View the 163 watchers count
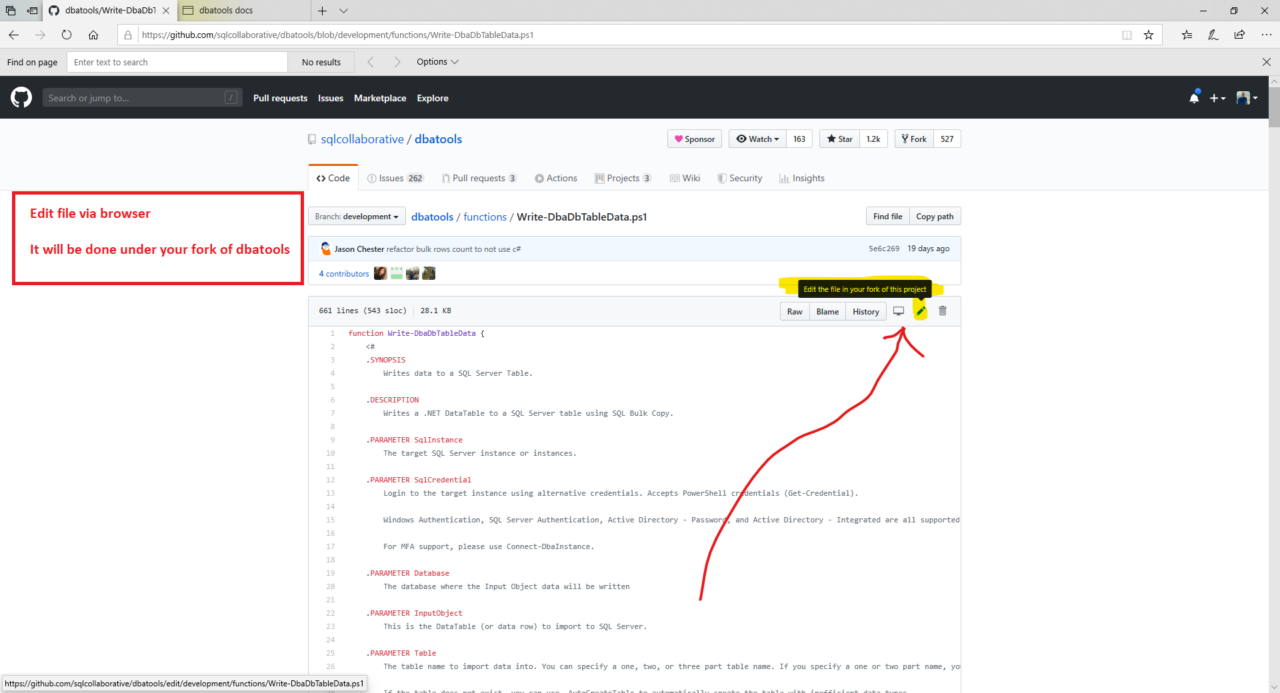 click(799, 139)
